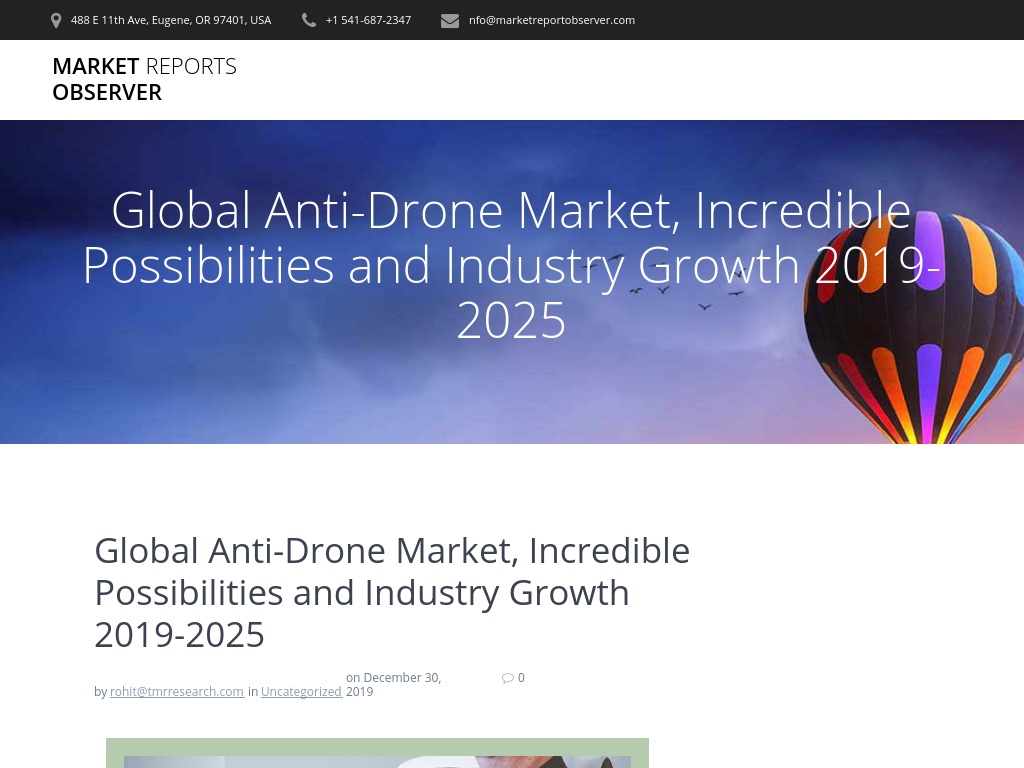Click the phone number +1 541-687-2347
Image resolution: width=1024 pixels, height=768 pixels.
[368, 20]
